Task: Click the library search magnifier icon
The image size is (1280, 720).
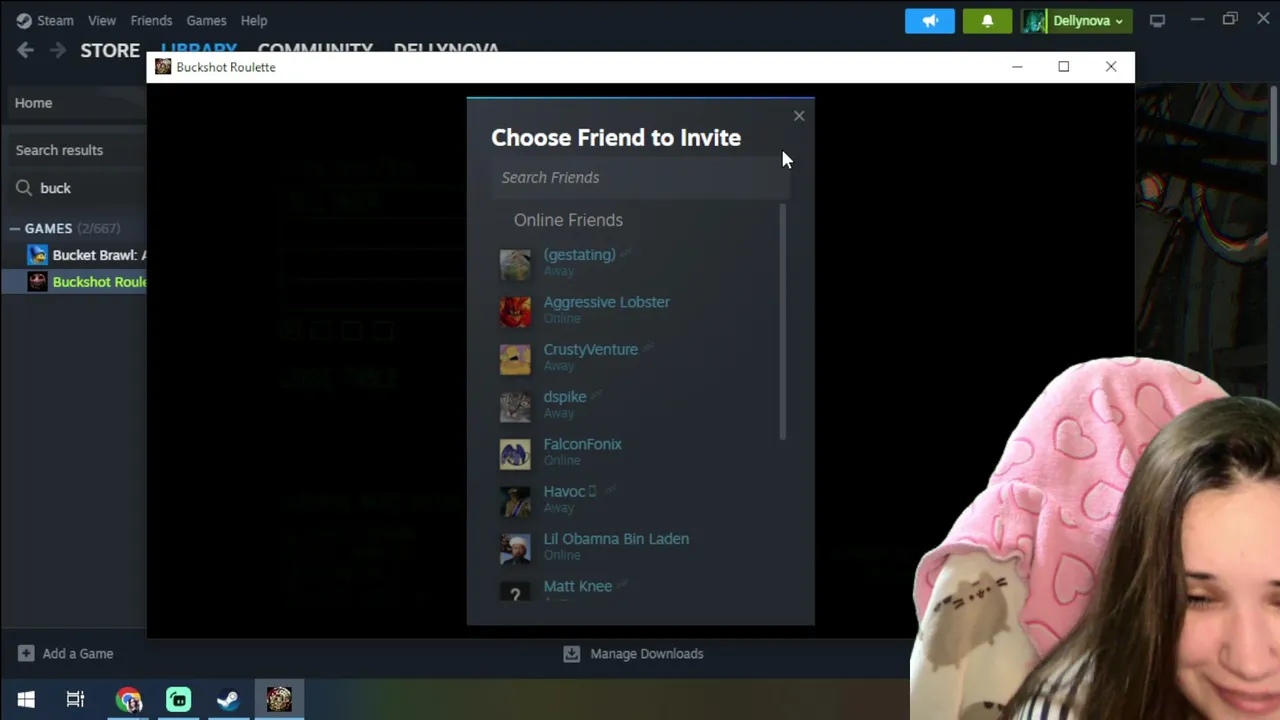Action: [24, 188]
